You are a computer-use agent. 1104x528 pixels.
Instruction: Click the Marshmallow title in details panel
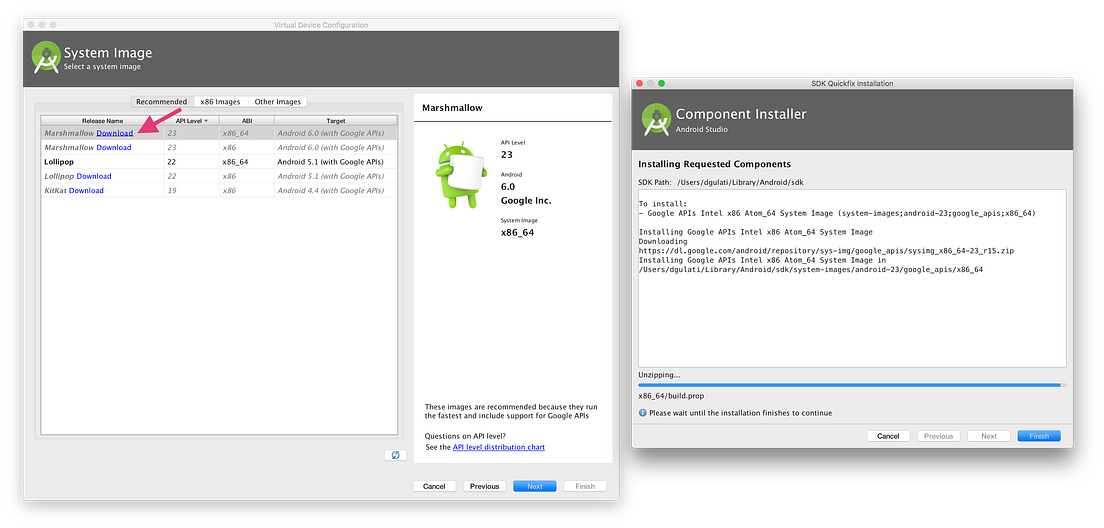pyautogui.click(x=451, y=108)
